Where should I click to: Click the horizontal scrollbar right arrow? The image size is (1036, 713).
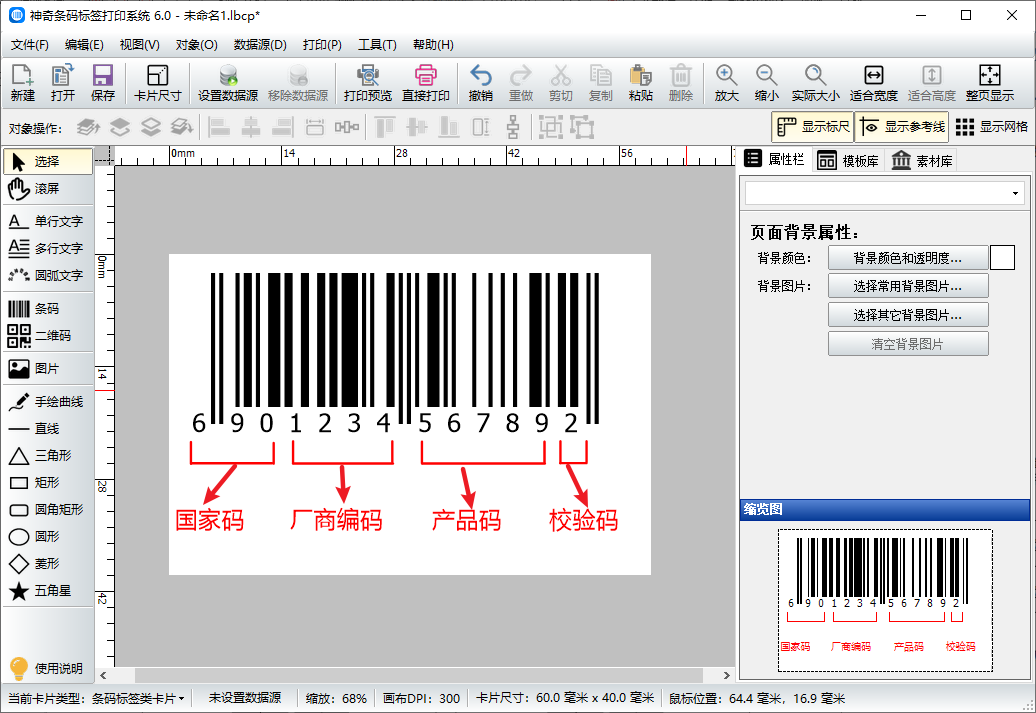(726, 675)
